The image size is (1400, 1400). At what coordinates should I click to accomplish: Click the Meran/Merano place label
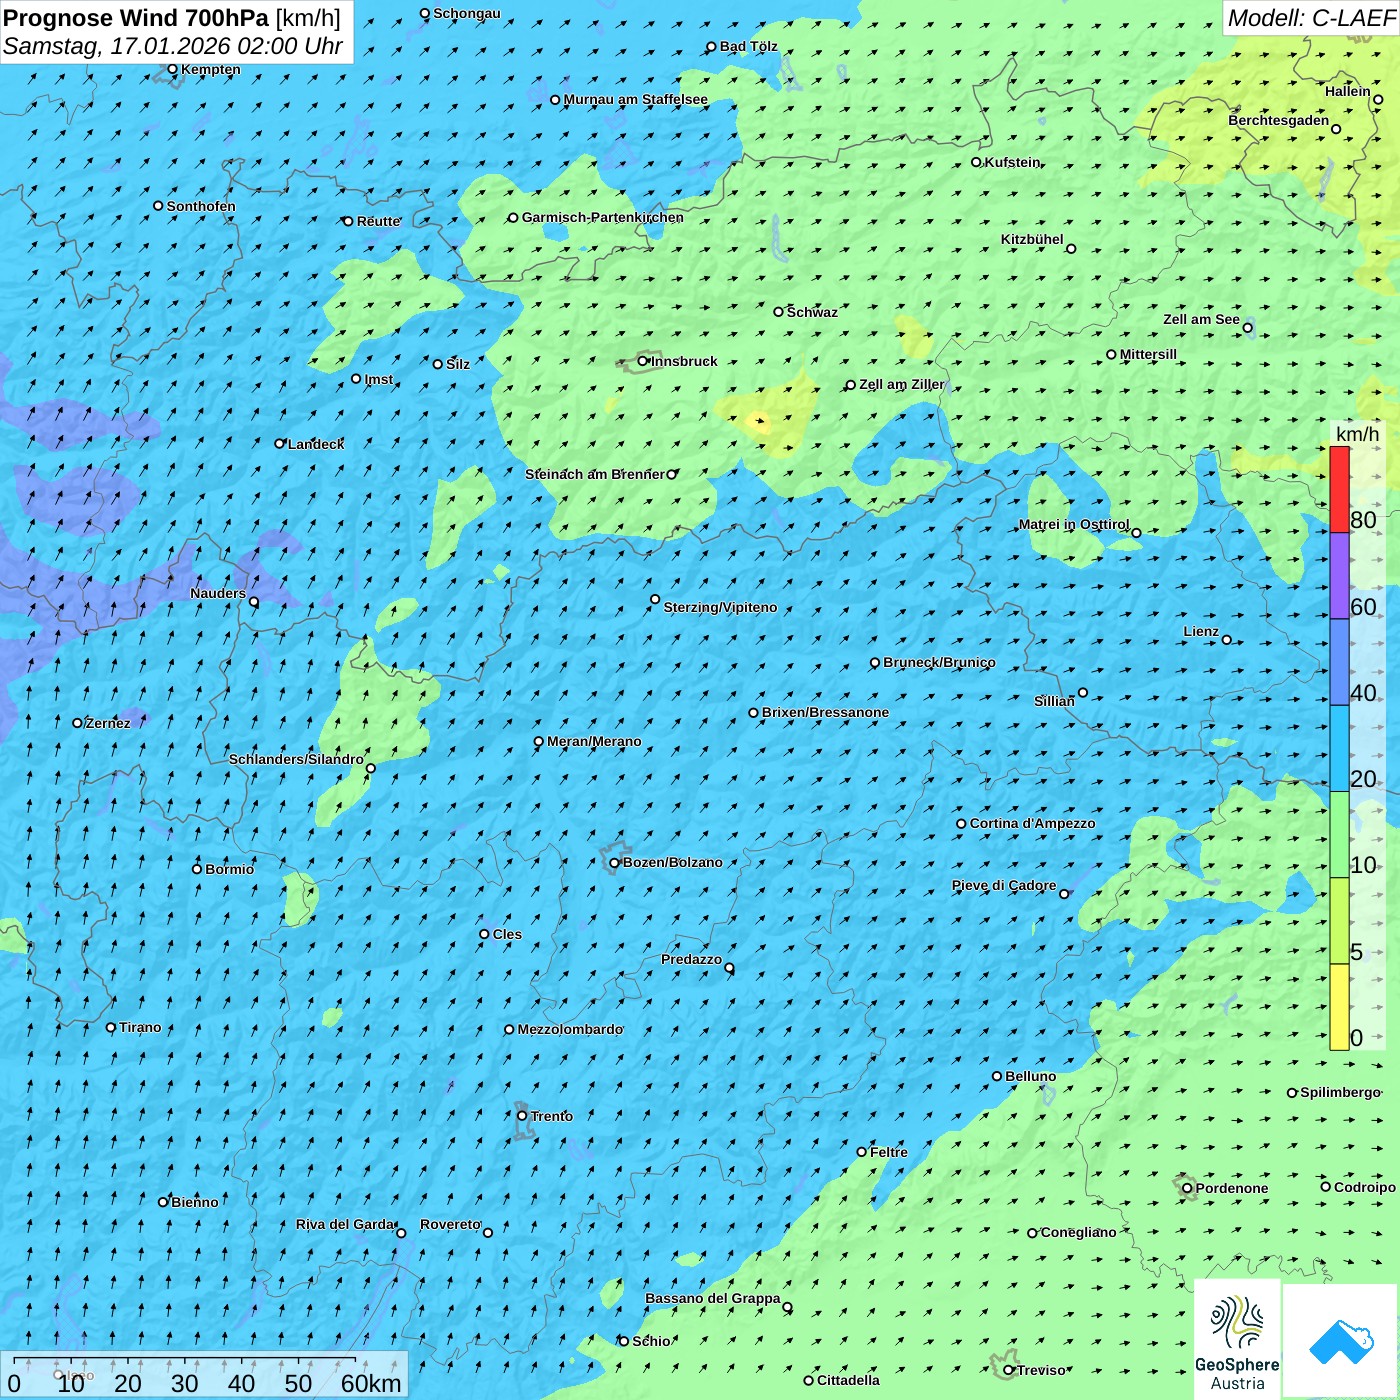tap(594, 742)
